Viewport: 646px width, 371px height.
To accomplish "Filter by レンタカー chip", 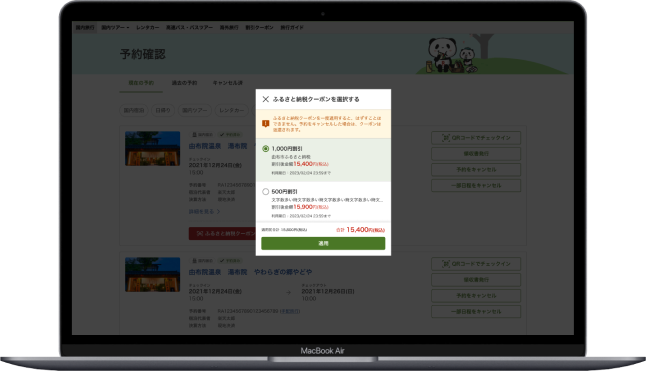I will (x=232, y=110).
